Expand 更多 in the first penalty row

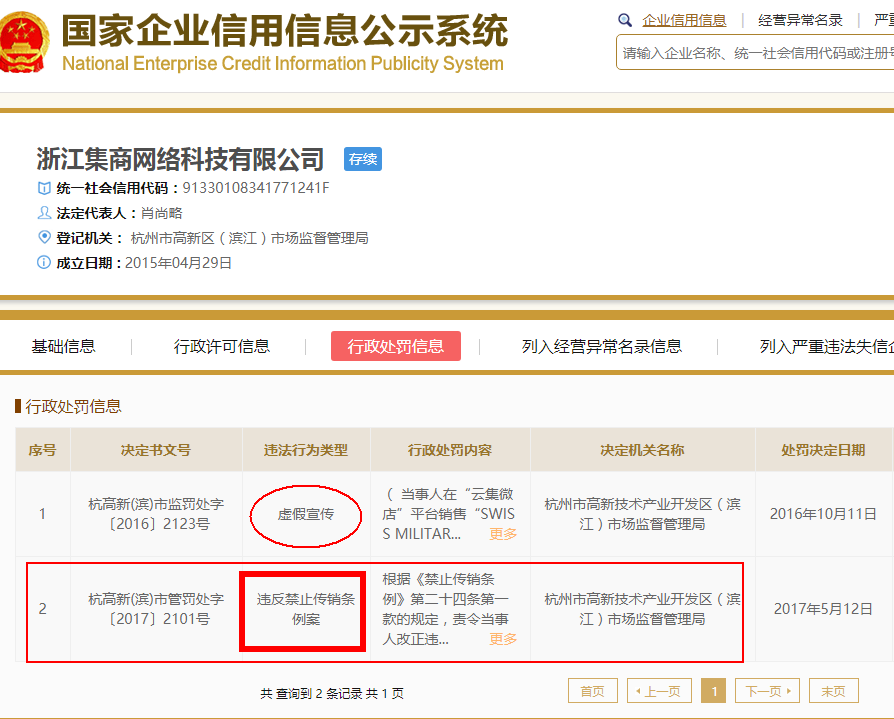503,534
